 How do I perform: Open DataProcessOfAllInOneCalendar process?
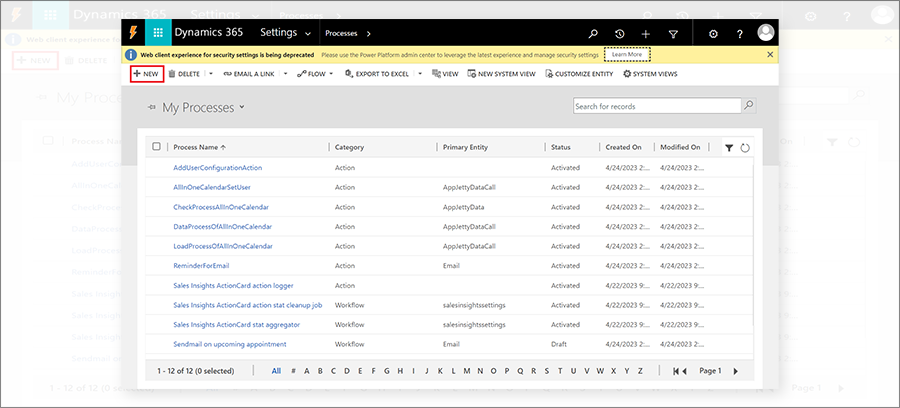click(223, 226)
